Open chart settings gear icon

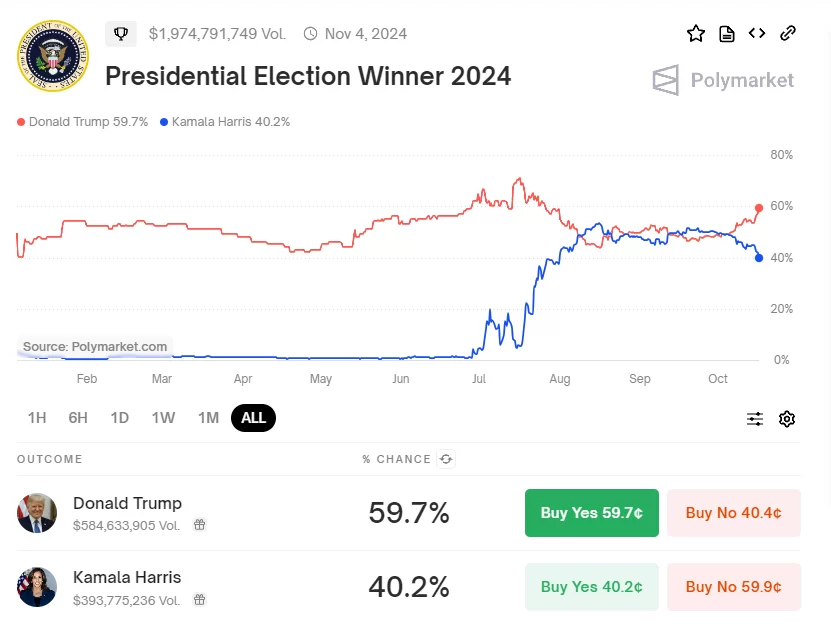click(787, 419)
